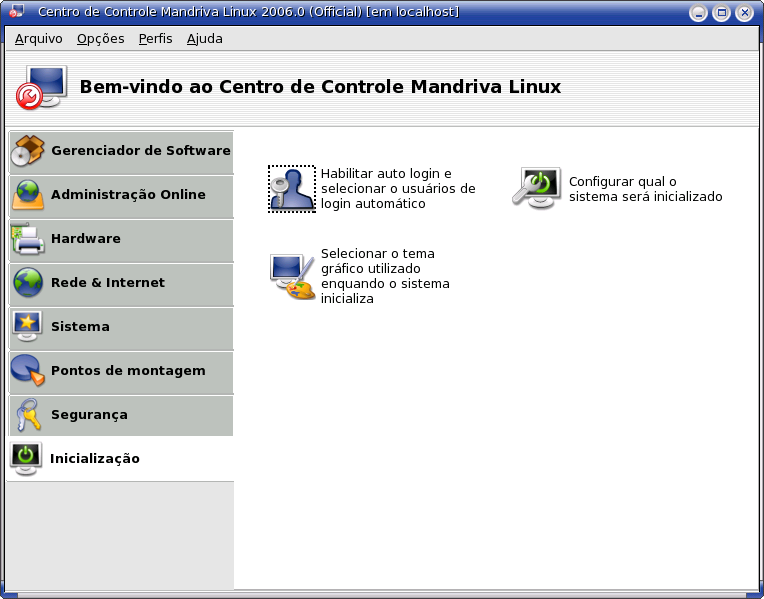Open the Perfis menu
Image resolution: width=764 pixels, height=599 pixels.
155,39
